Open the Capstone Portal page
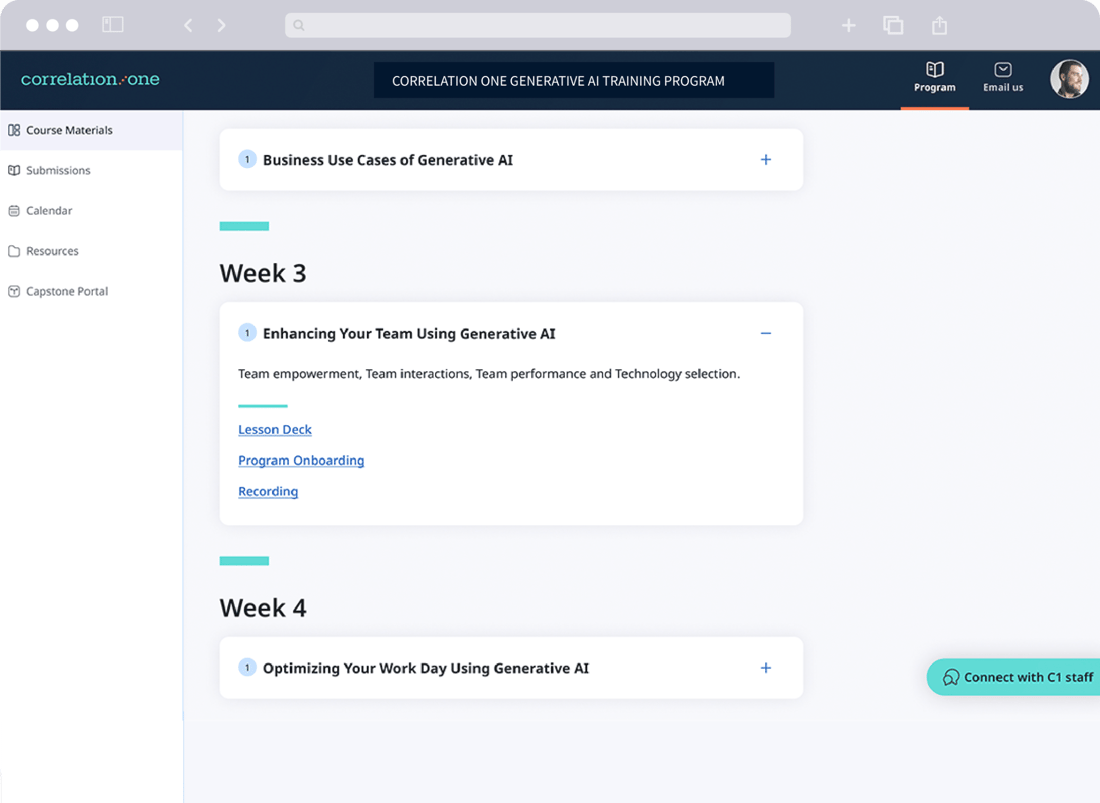The image size is (1100, 803). (67, 292)
